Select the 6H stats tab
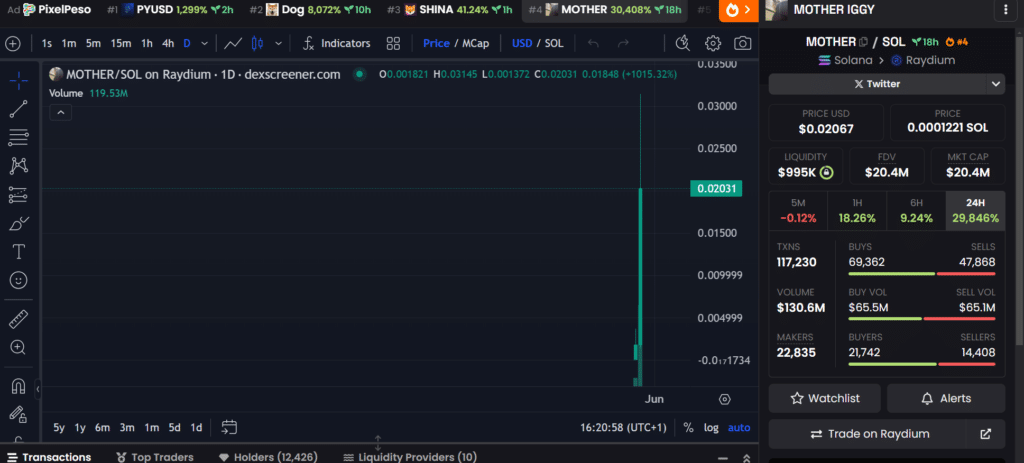1024x463 pixels. point(916,211)
